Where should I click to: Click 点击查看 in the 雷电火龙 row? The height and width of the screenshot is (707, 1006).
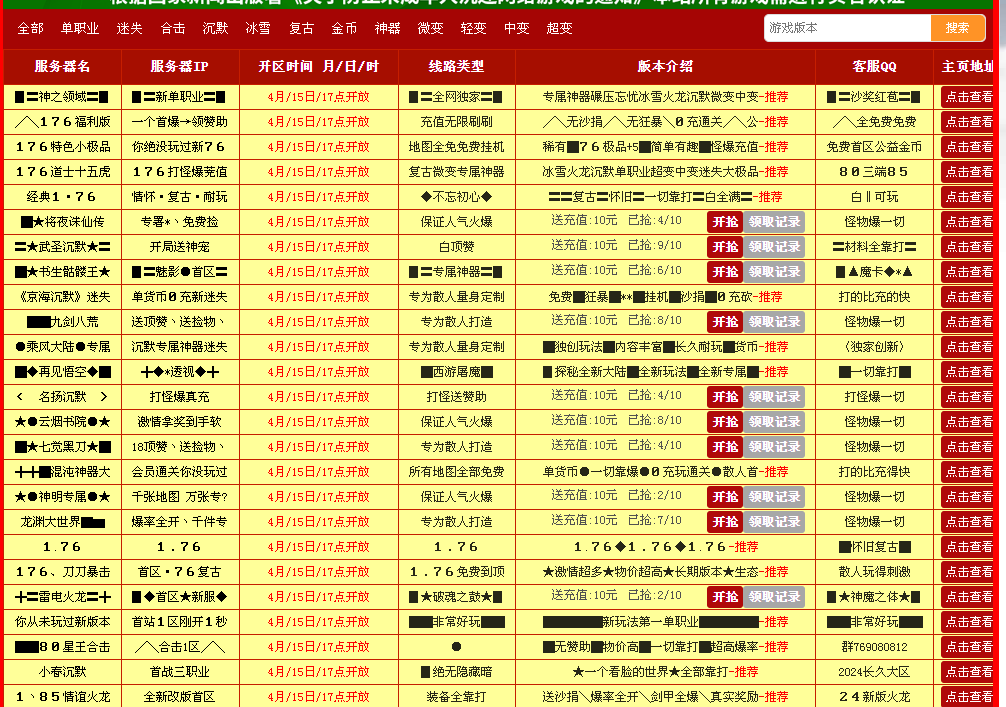coord(968,597)
